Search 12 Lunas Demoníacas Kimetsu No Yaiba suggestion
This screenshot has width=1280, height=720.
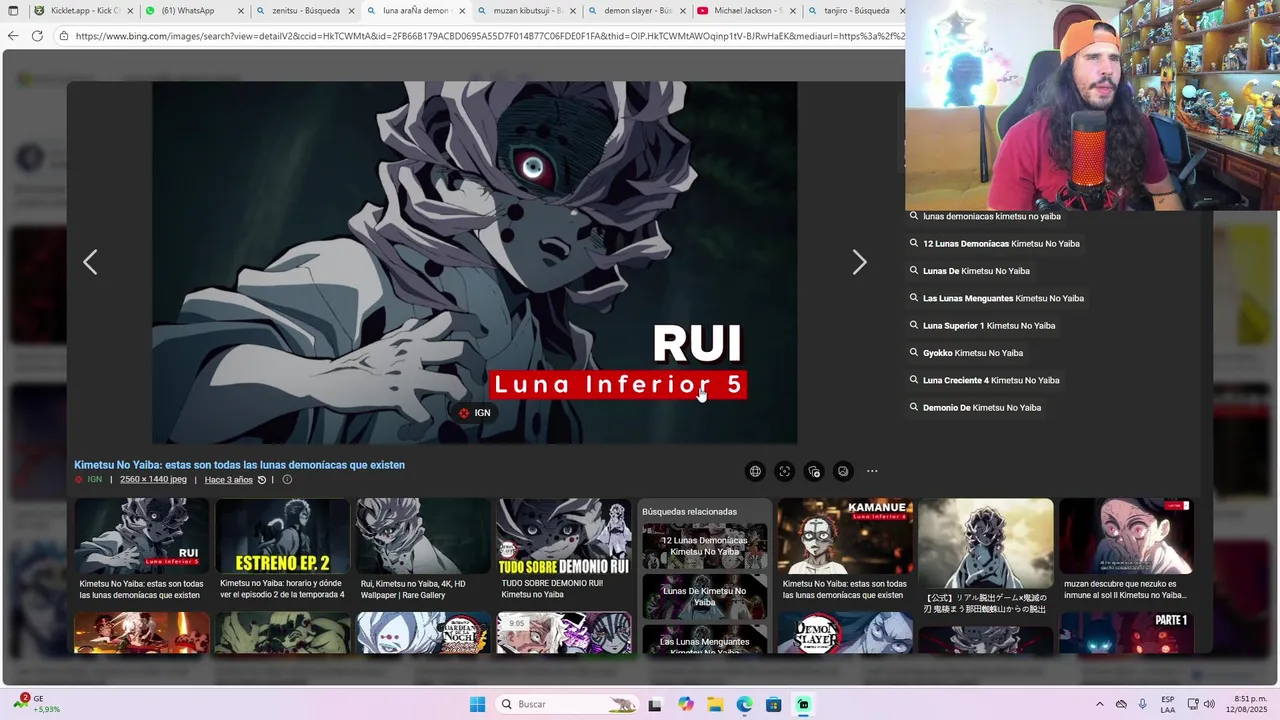click(x=994, y=244)
